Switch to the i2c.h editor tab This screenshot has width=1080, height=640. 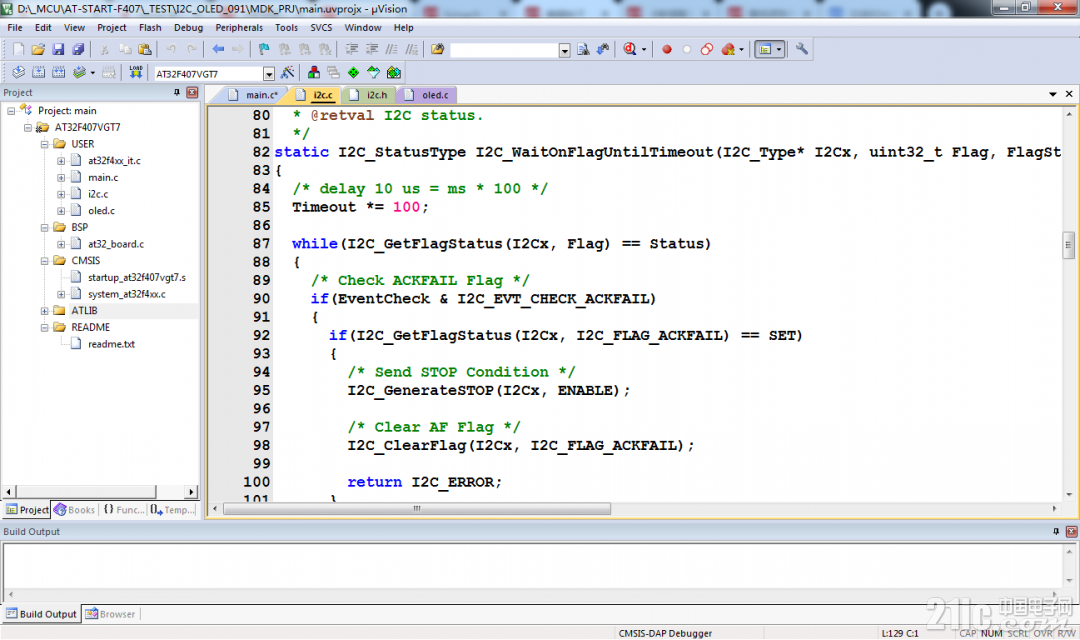pyautogui.click(x=369, y=95)
